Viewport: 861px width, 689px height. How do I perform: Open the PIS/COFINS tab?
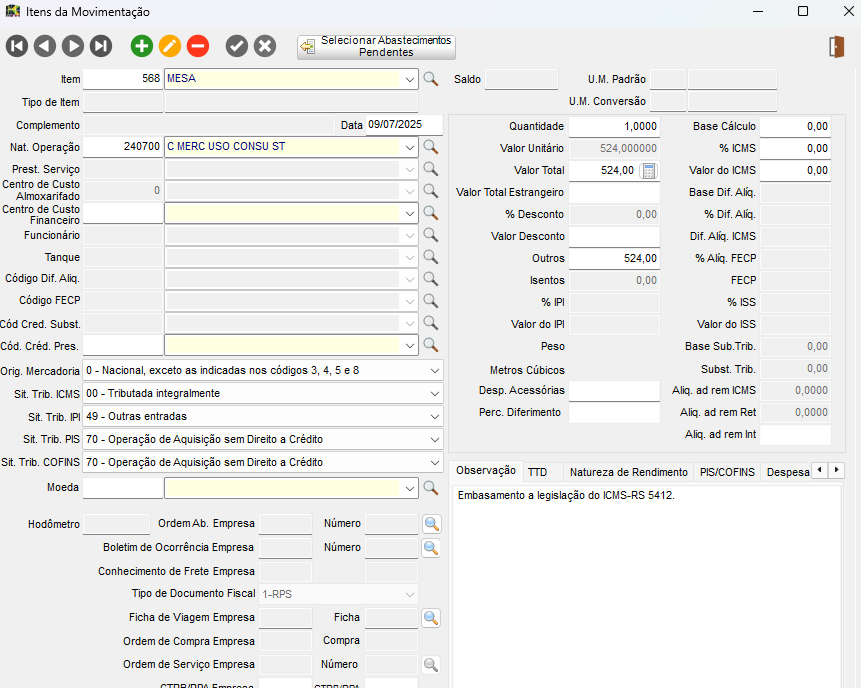coord(727,472)
